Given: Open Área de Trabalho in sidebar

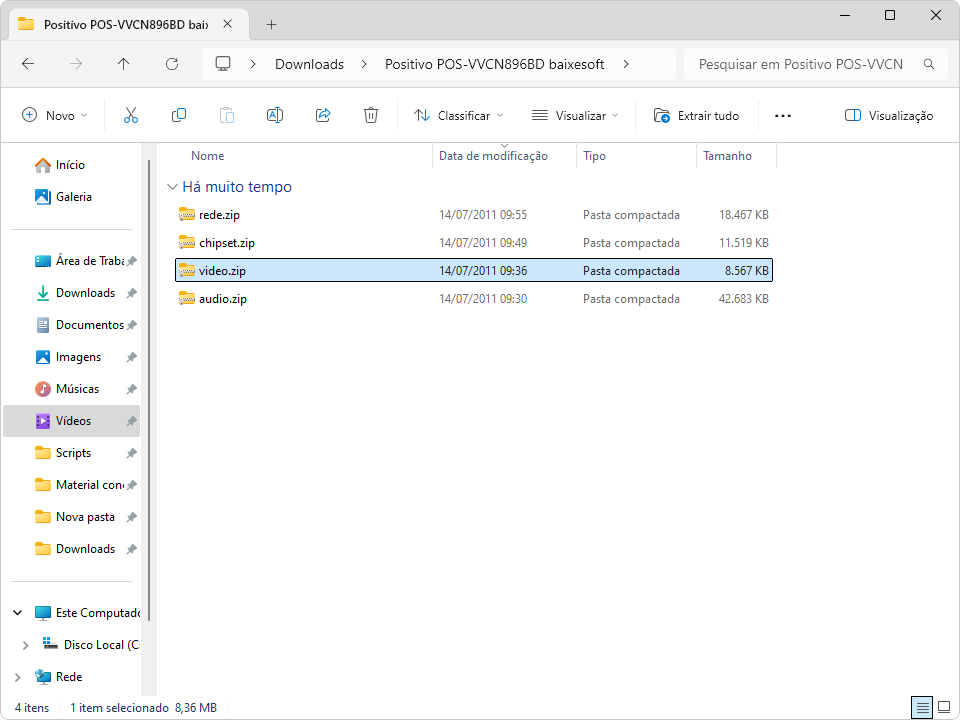Looking at the screenshot, I should [80, 261].
